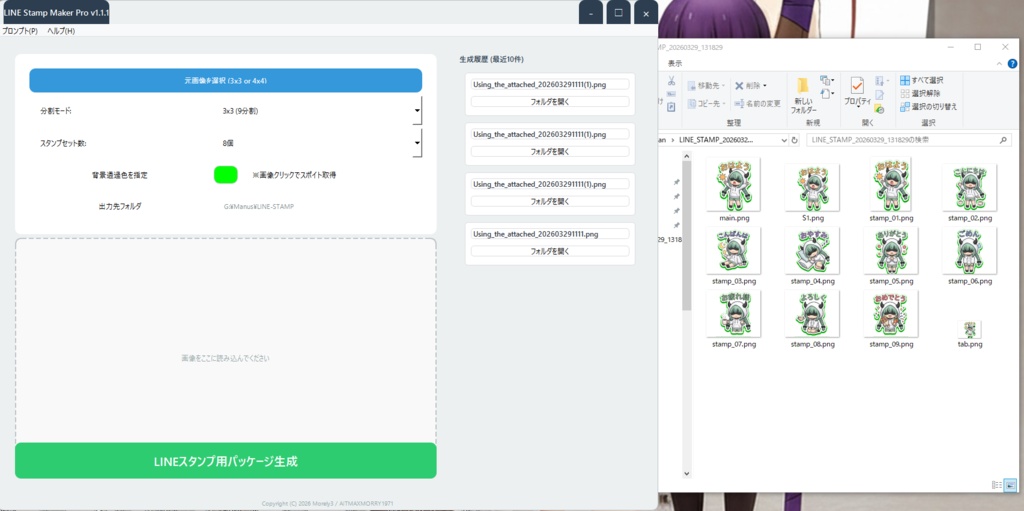Viewport: 1024px width, 511px height.
Task: Click the 移動先 (Move to) icon in Explorer
Action: (x=692, y=86)
